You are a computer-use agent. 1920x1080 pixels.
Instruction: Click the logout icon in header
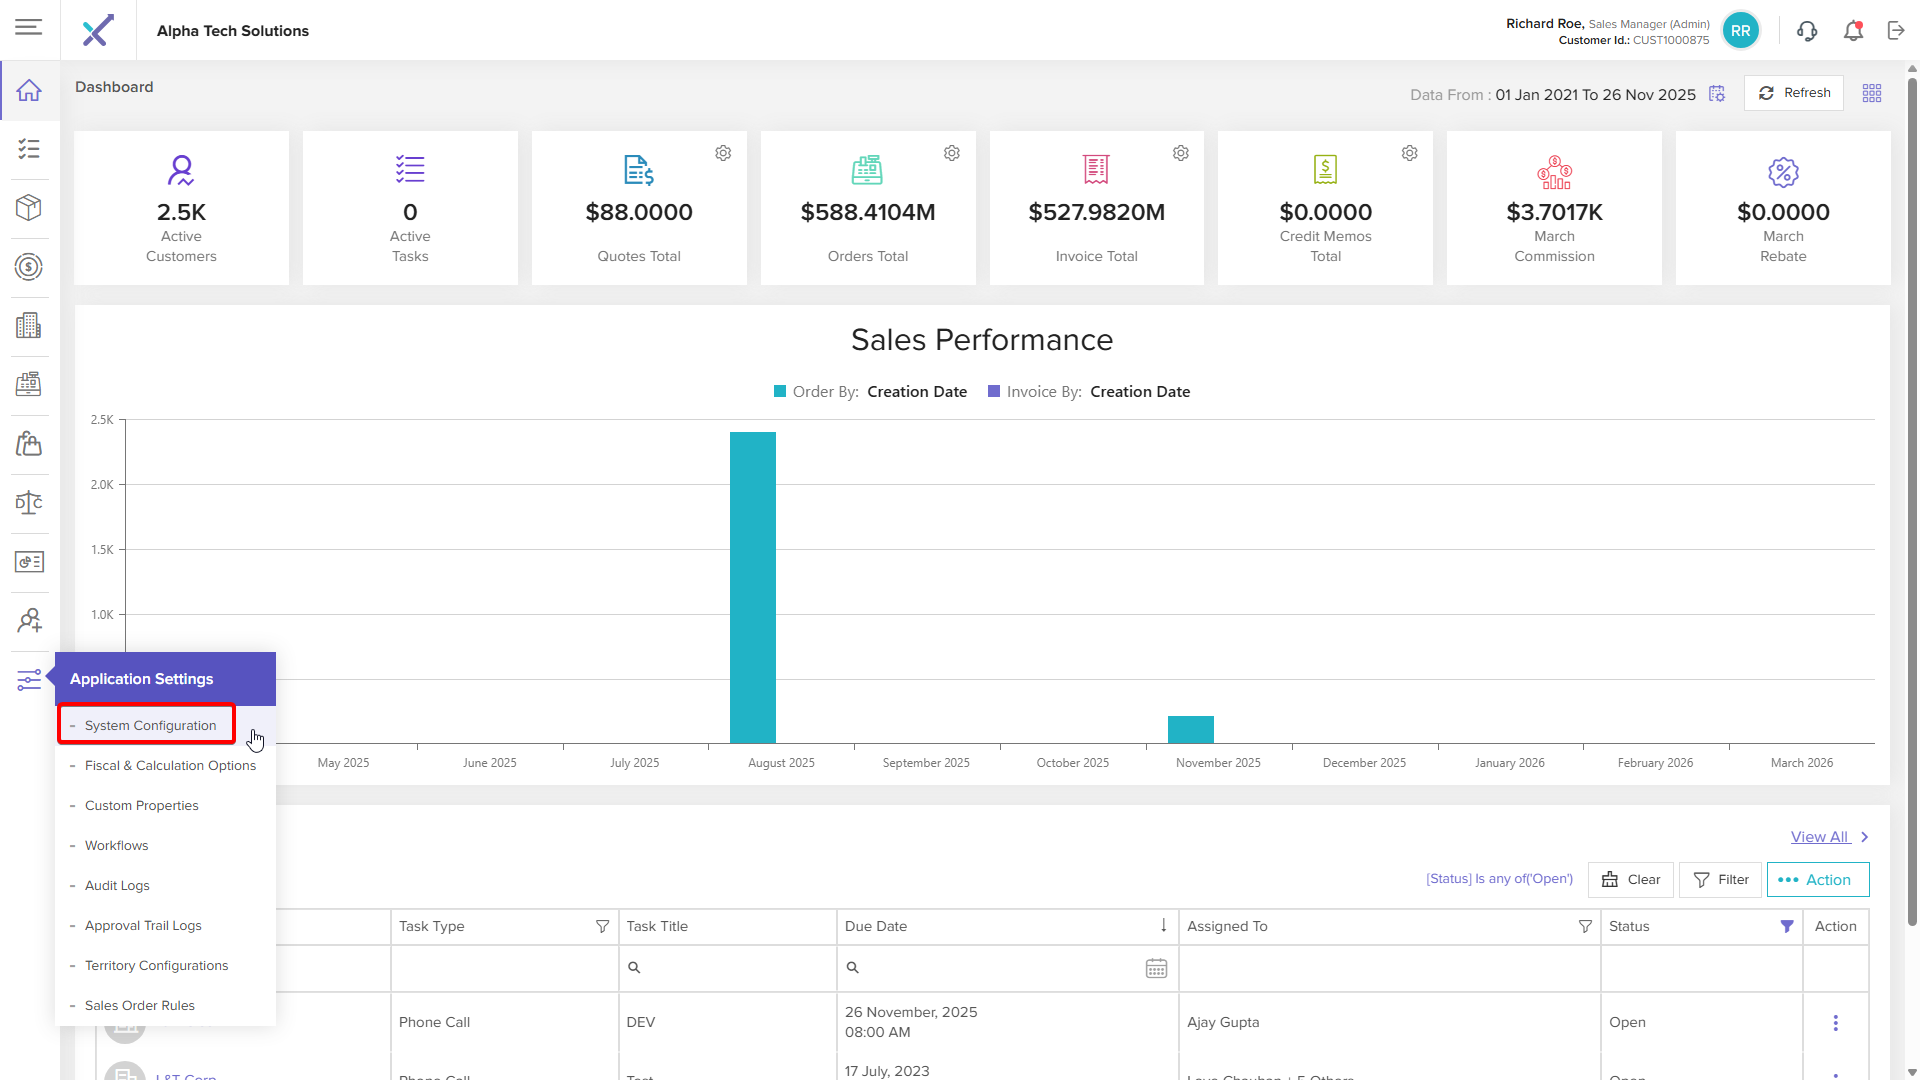point(1896,31)
